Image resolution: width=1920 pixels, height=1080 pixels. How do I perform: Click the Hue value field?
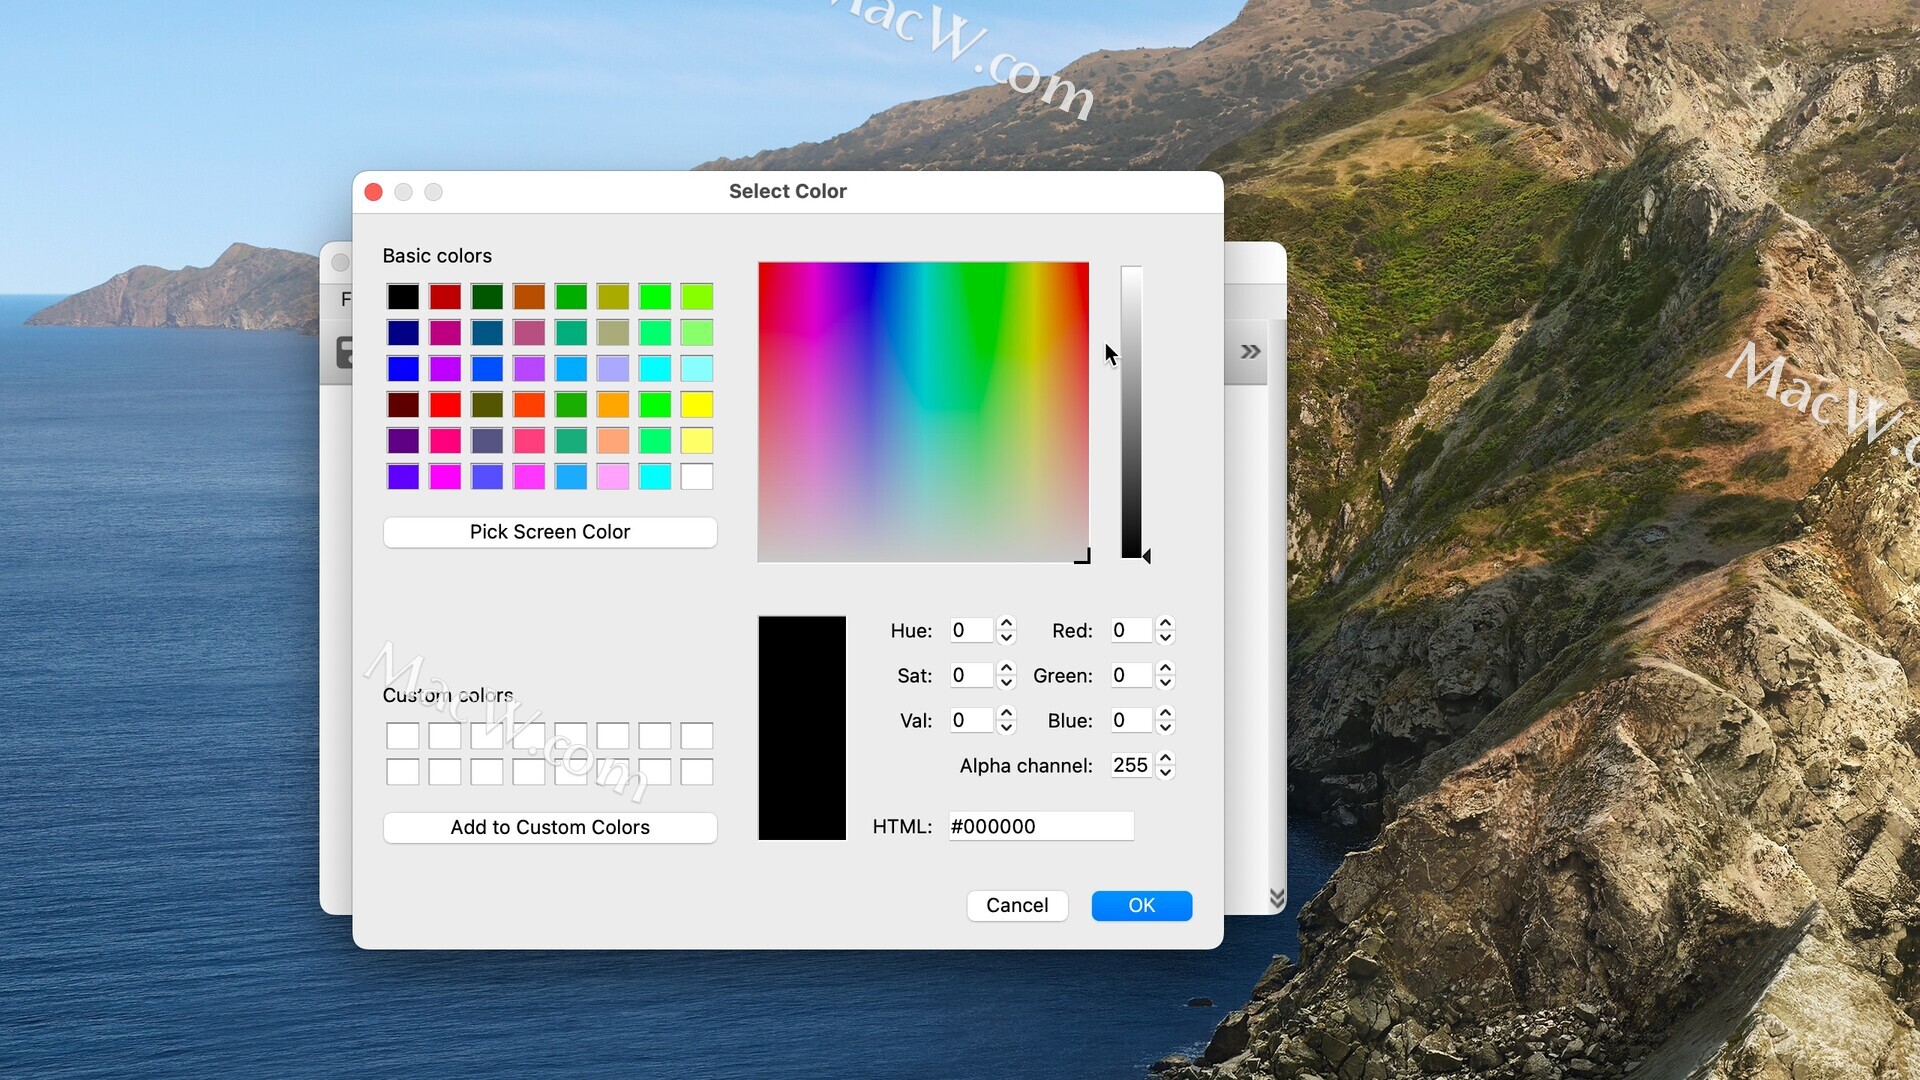971,630
